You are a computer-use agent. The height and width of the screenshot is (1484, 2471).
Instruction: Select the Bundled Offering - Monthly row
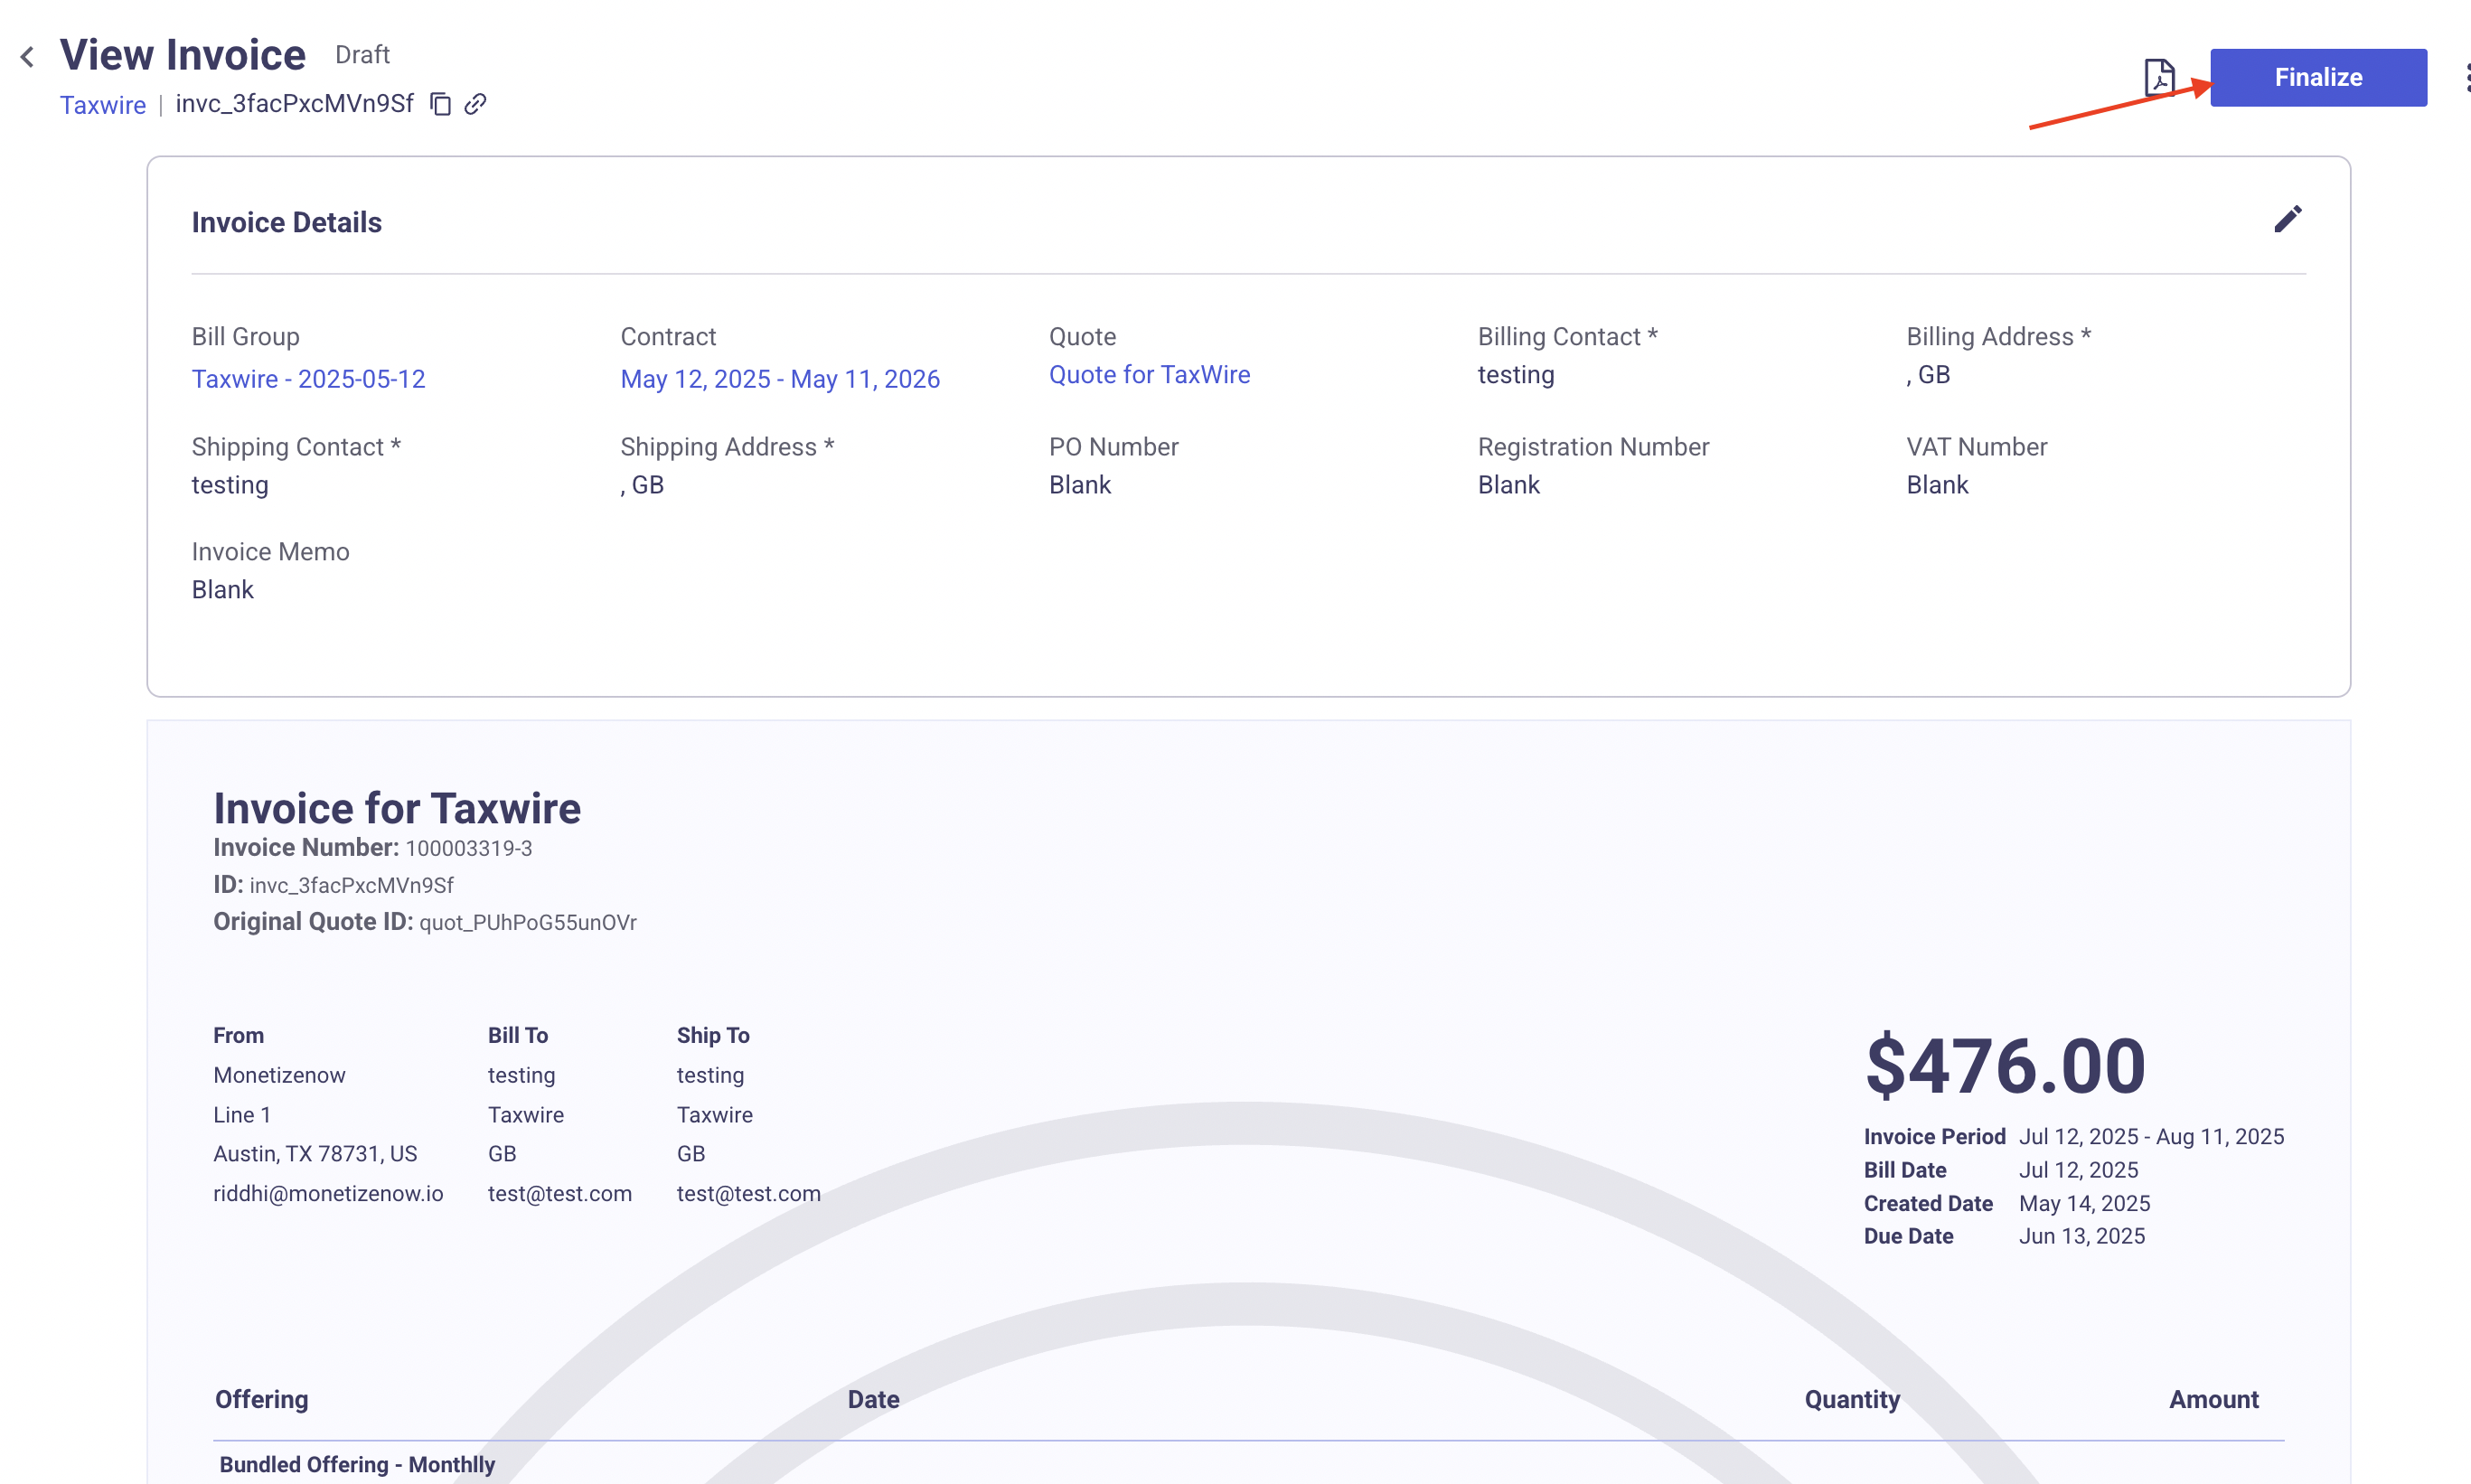point(357,1464)
